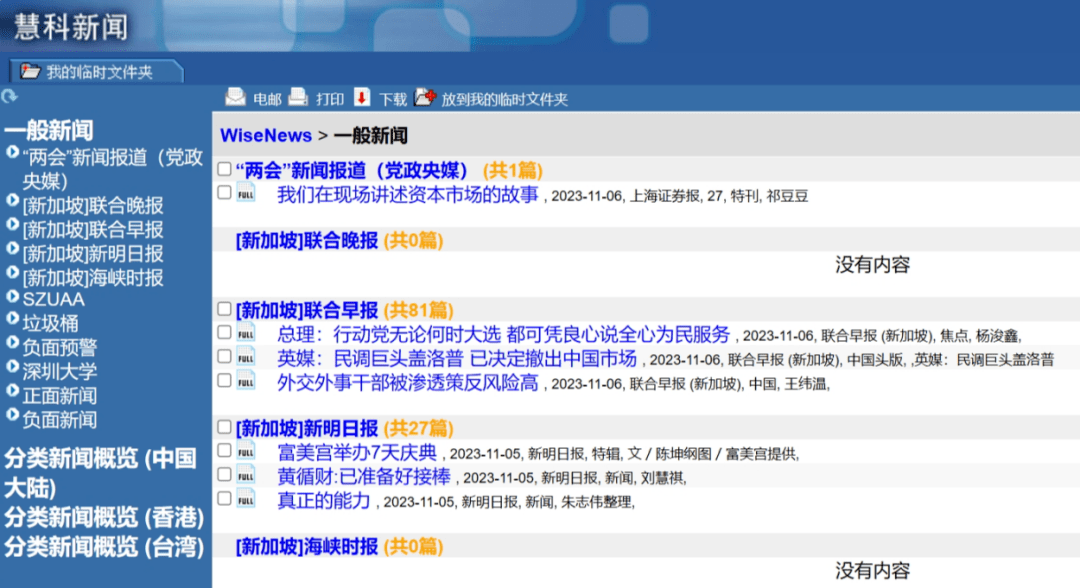Open the 我的临时文件夹 tab

coord(96,72)
